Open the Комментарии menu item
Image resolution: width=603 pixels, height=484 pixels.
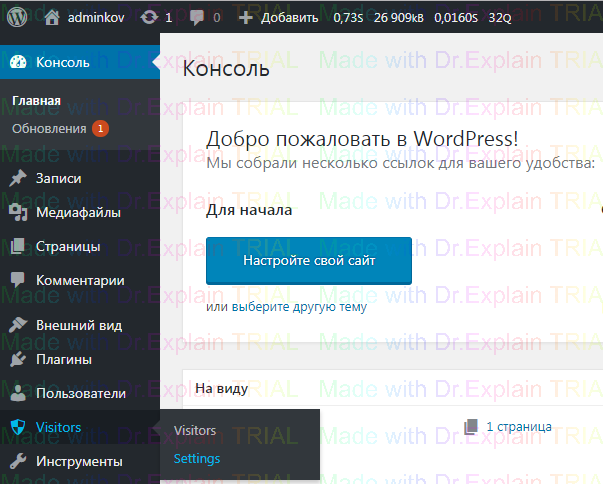coord(80,280)
